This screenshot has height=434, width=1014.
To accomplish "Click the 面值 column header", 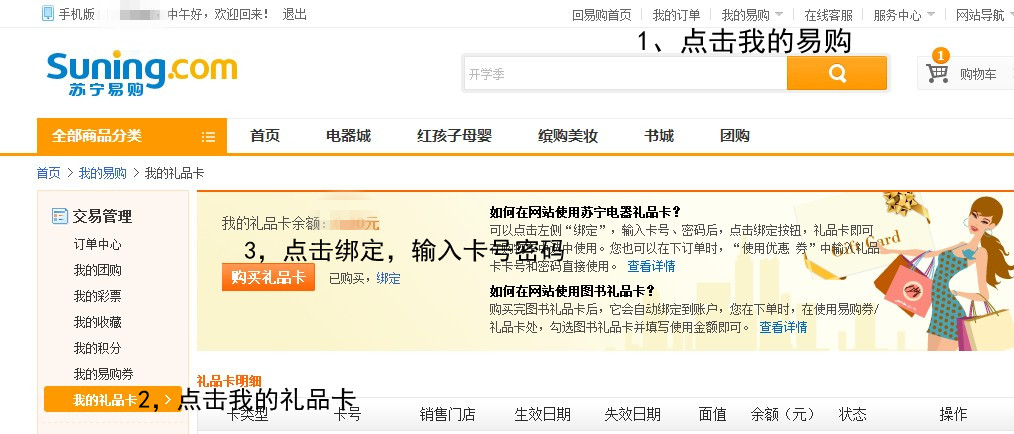I will tap(713, 414).
